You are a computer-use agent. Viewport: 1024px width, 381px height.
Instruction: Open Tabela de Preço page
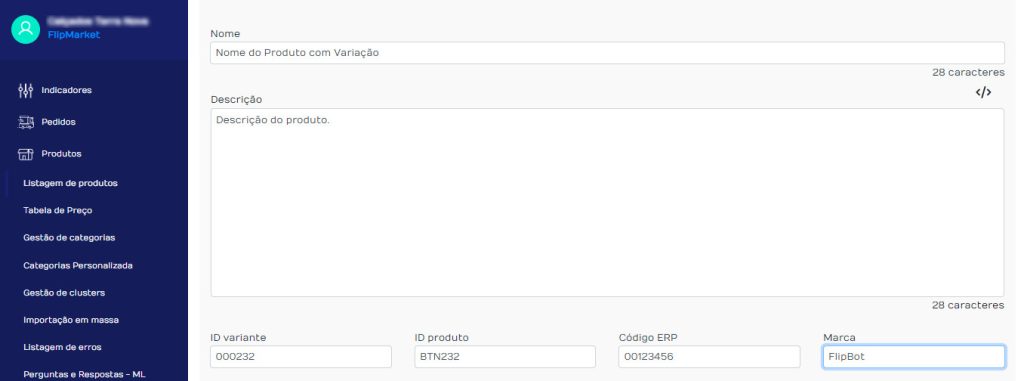pyautogui.click(x=57, y=210)
